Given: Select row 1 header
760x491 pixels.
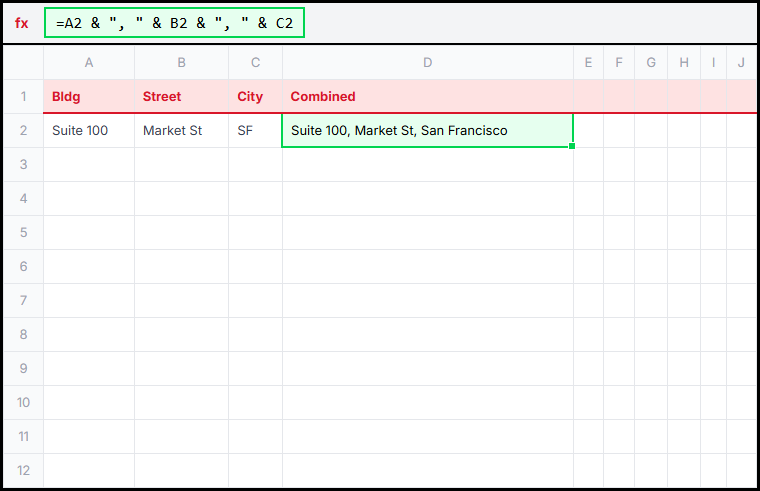Looking at the screenshot, I should coord(23,97).
